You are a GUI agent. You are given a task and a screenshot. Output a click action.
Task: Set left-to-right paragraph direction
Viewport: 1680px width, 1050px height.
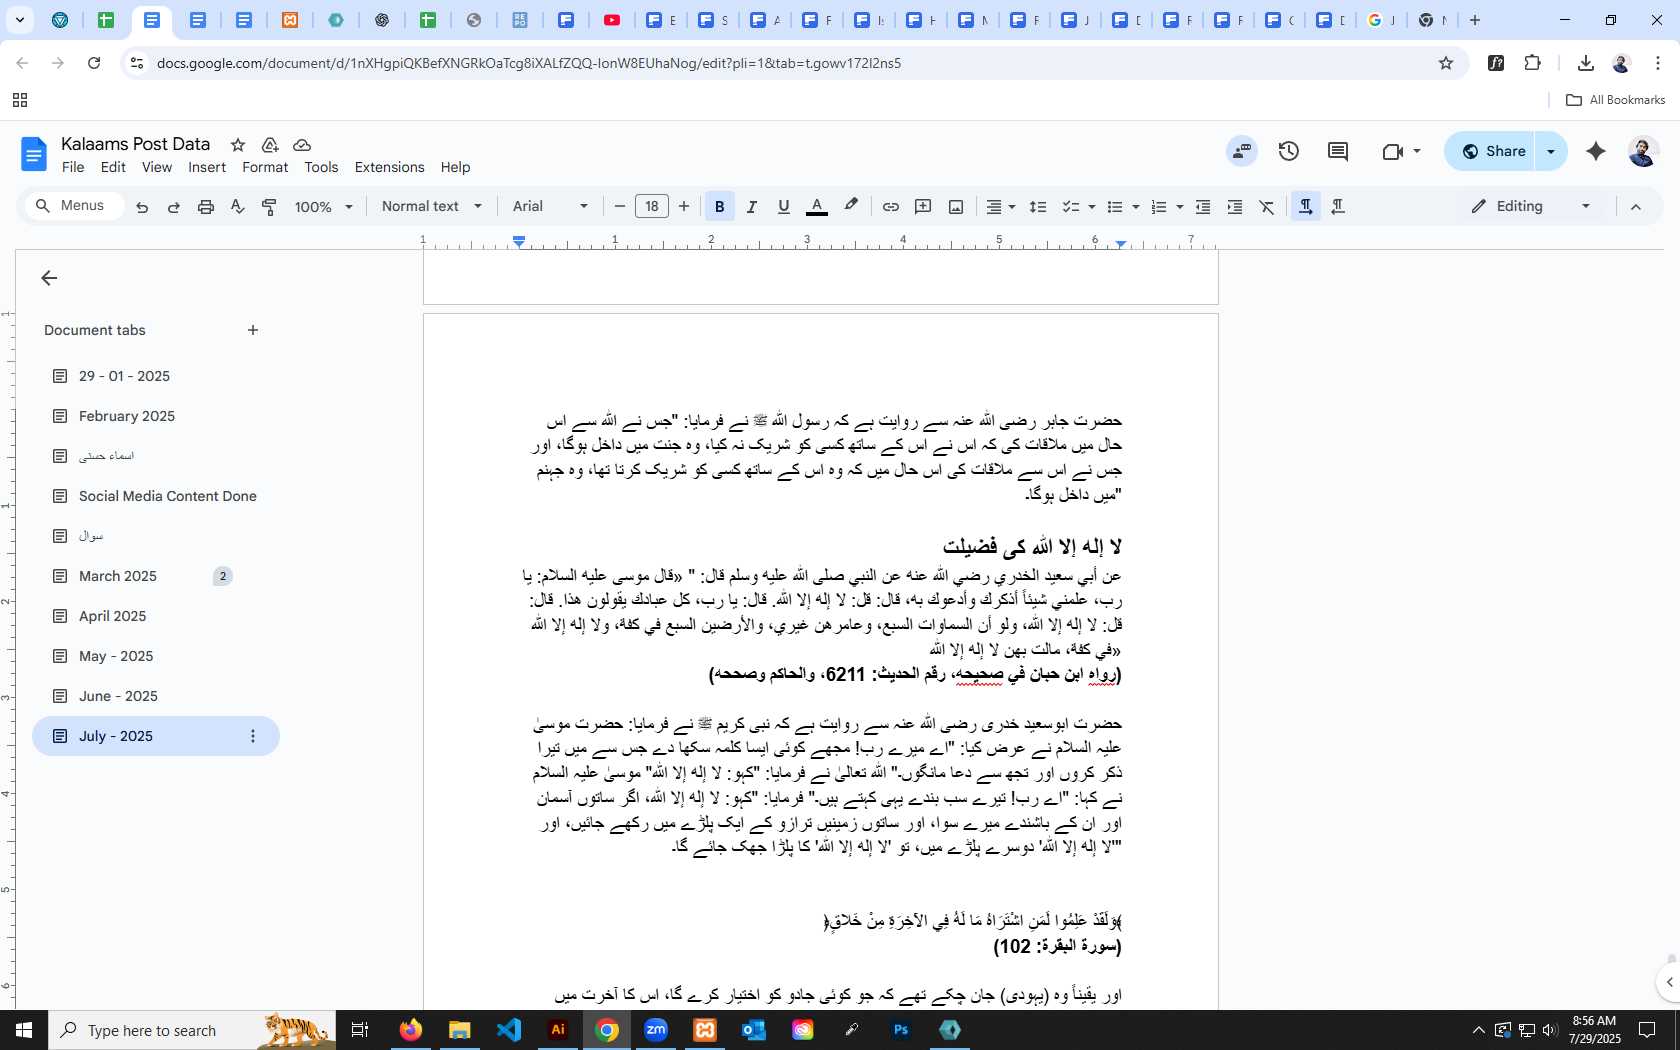(x=1306, y=207)
